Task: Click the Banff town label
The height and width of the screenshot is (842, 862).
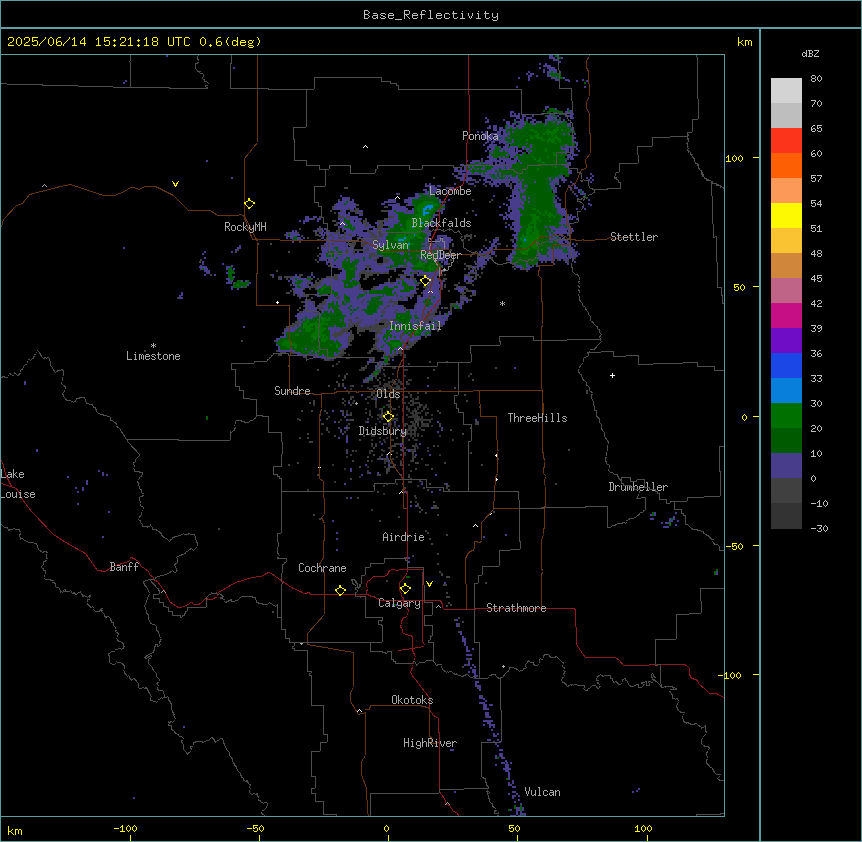Action: tap(124, 567)
